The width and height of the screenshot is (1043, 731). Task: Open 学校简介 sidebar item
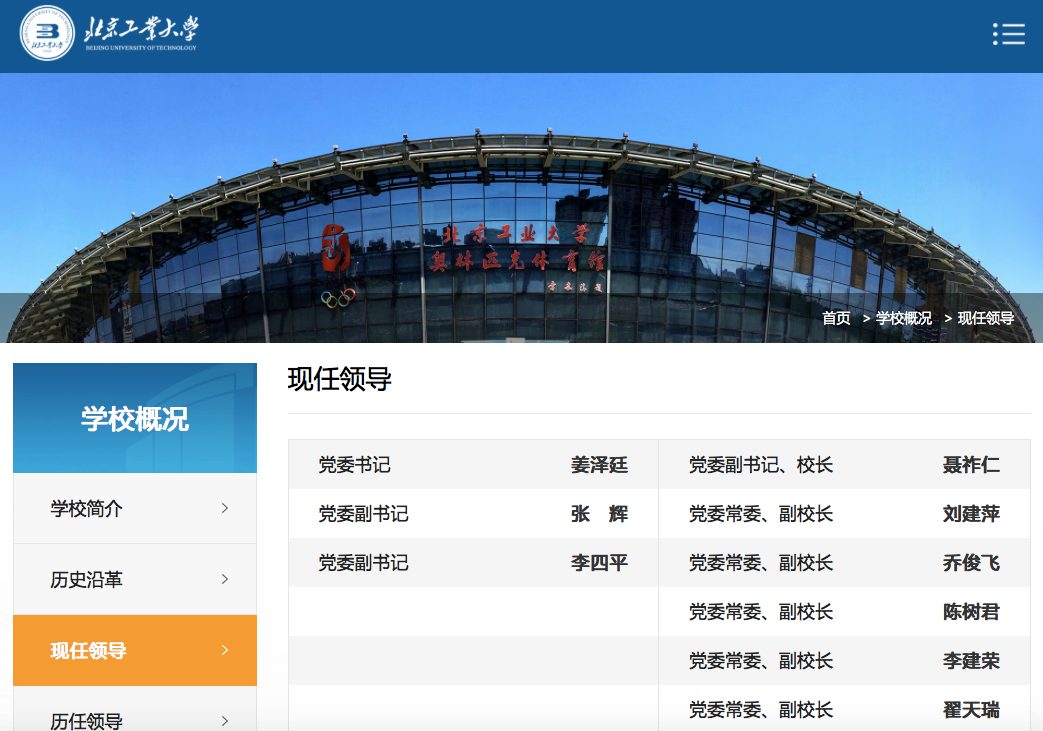[135, 509]
